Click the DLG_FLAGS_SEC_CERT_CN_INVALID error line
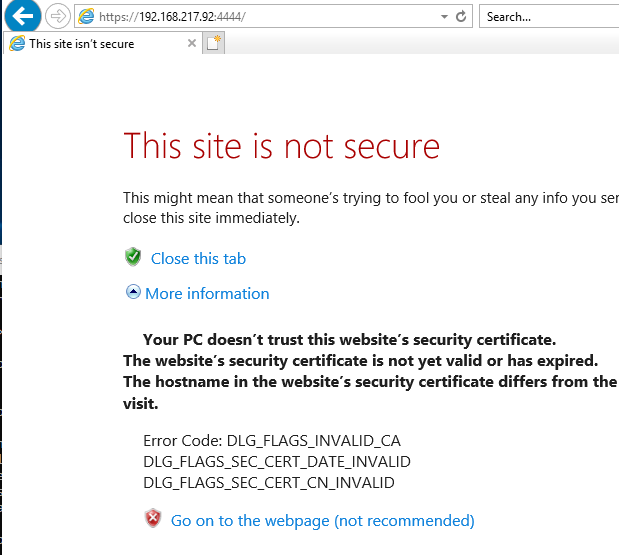619x555 pixels. (268, 483)
